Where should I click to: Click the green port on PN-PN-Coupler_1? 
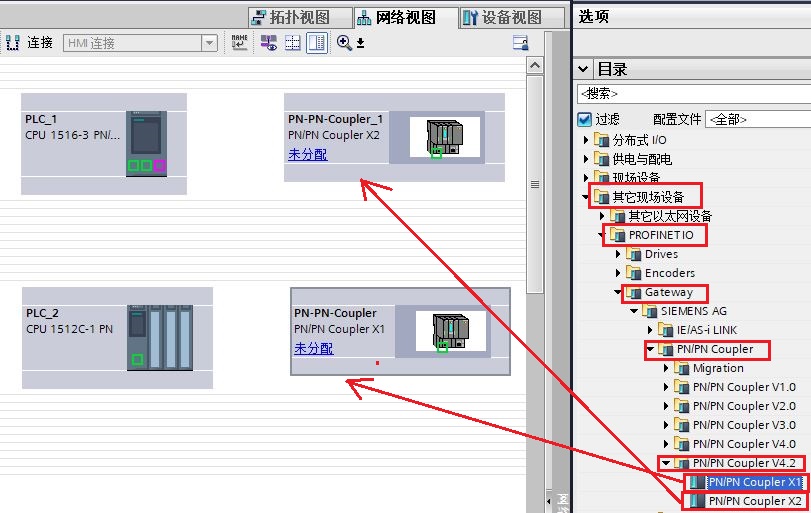[437, 153]
